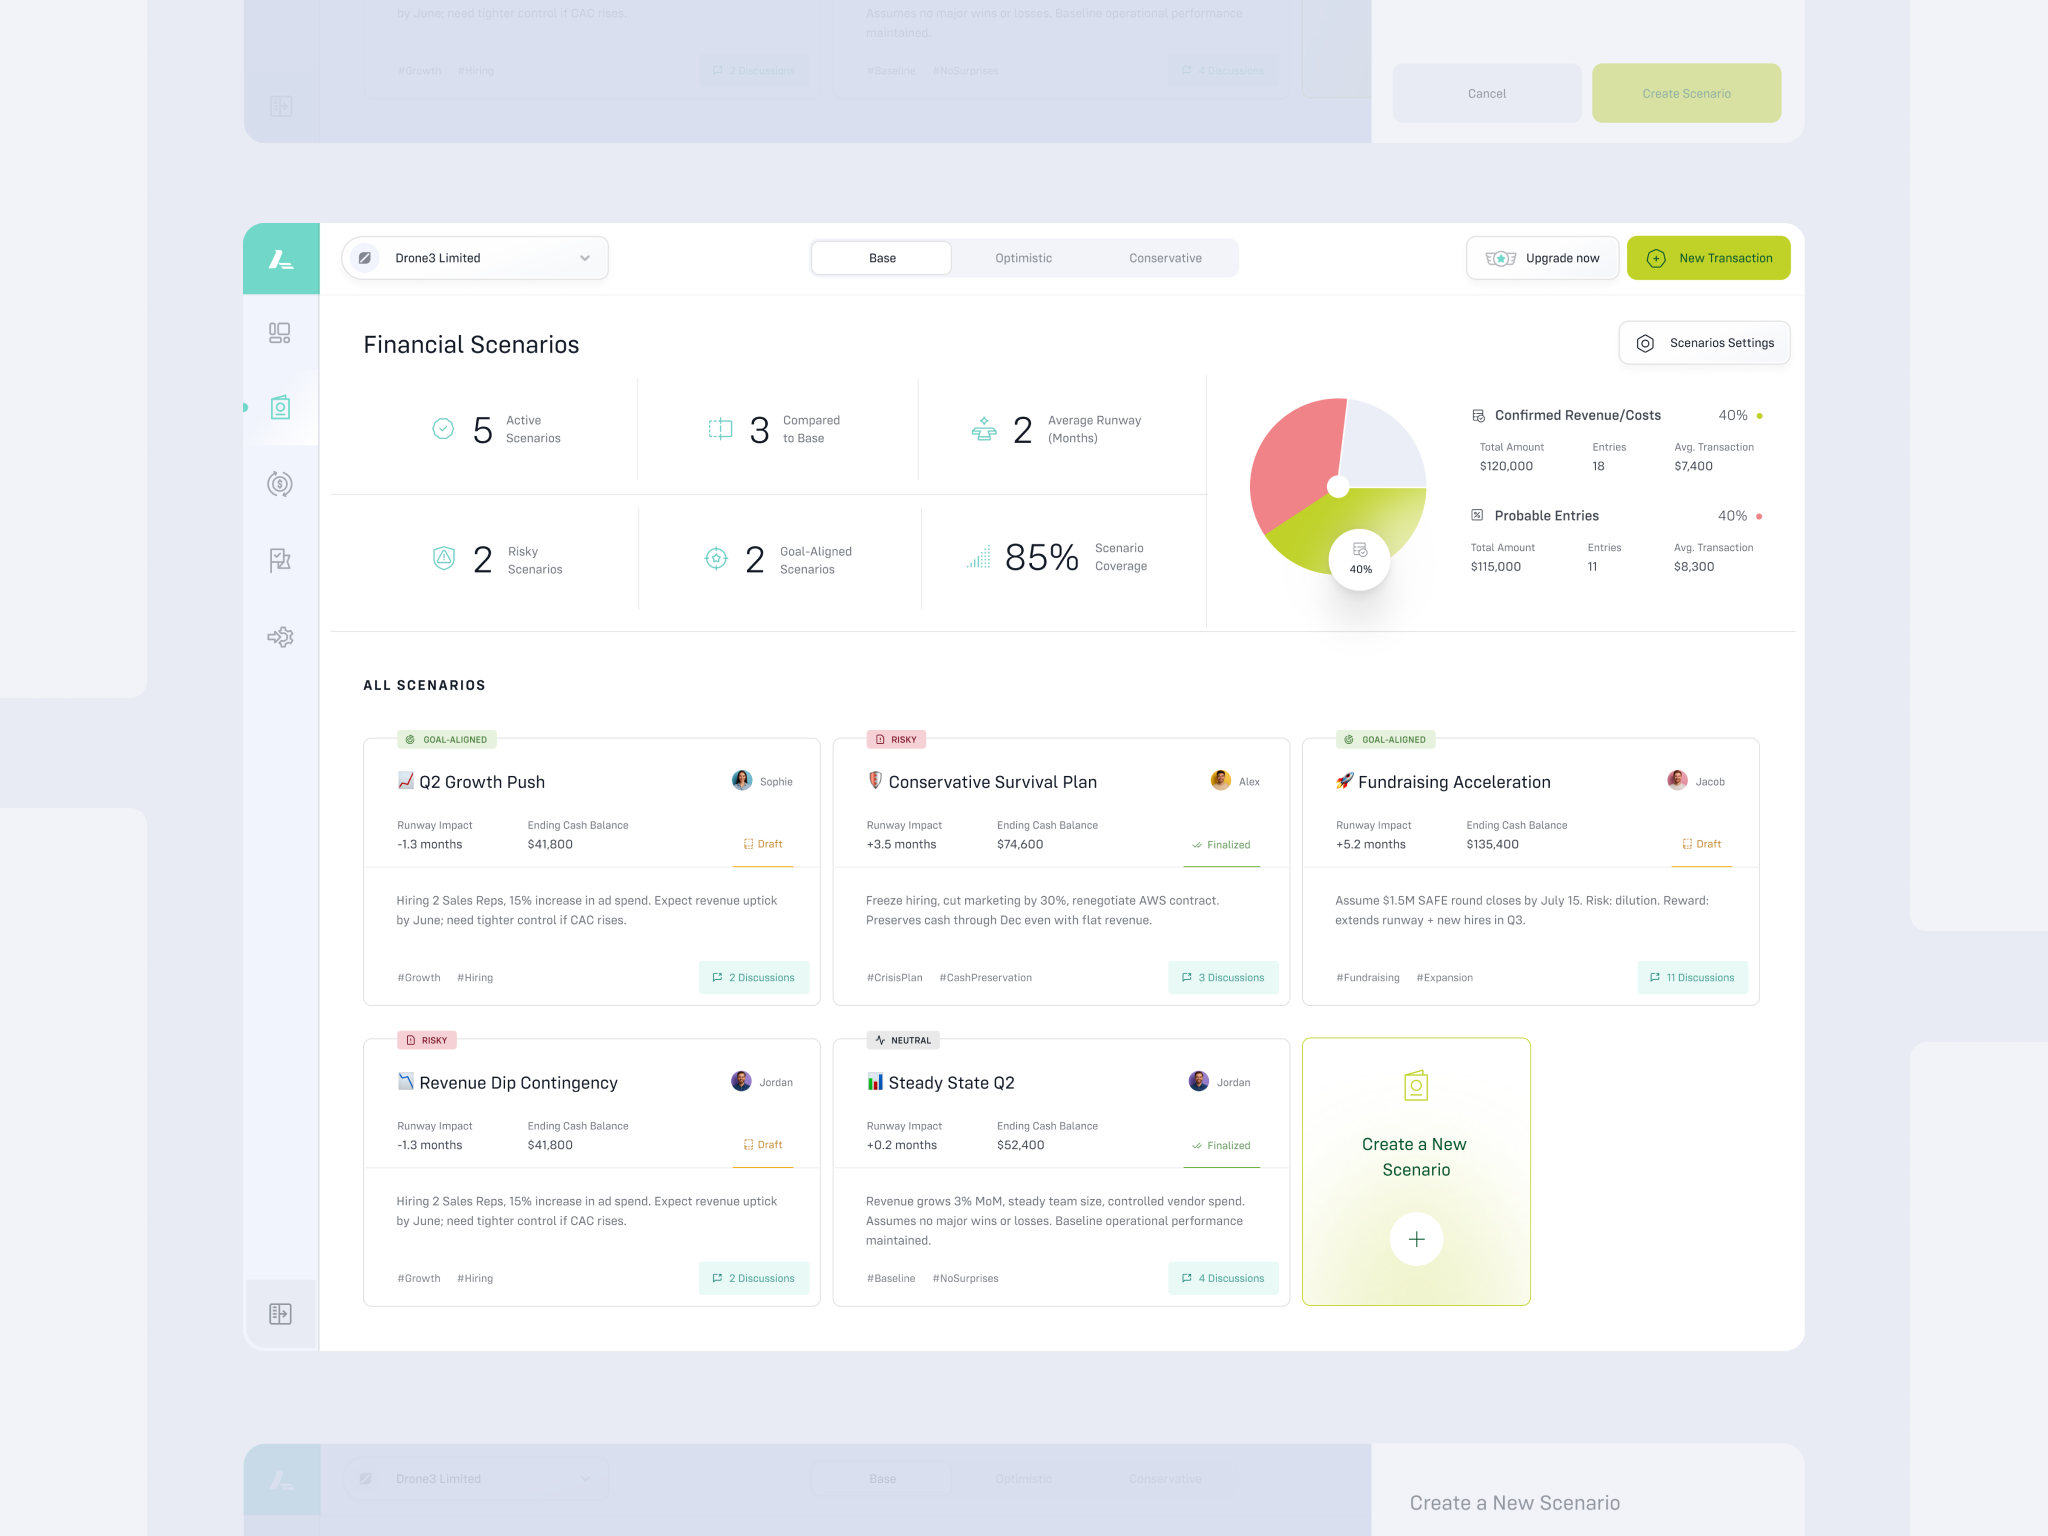2048x1536 pixels.
Task: Open Scenarios Settings
Action: 1704,343
